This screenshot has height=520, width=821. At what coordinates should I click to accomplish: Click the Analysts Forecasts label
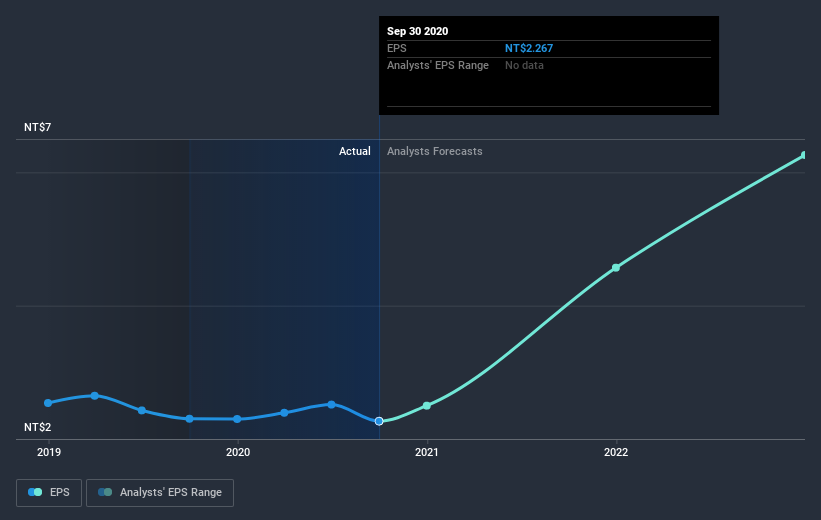pyautogui.click(x=435, y=151)
